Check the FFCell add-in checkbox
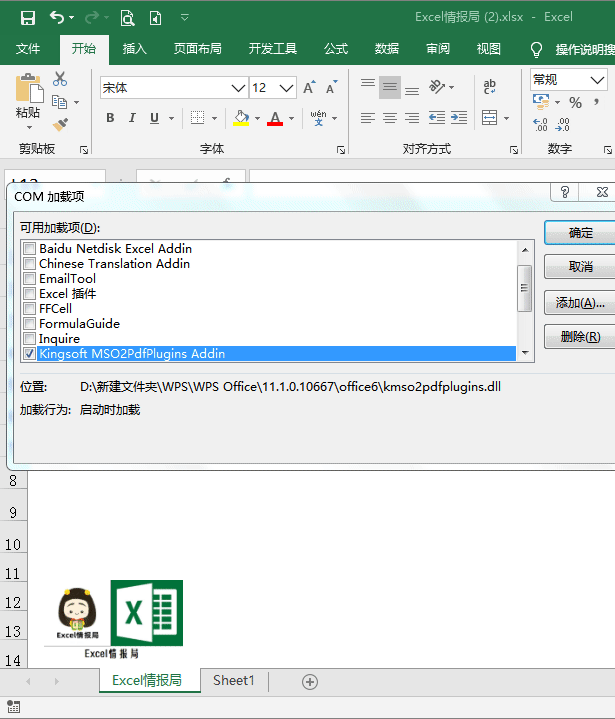The image size is (615, 719). tap(30, 309)
